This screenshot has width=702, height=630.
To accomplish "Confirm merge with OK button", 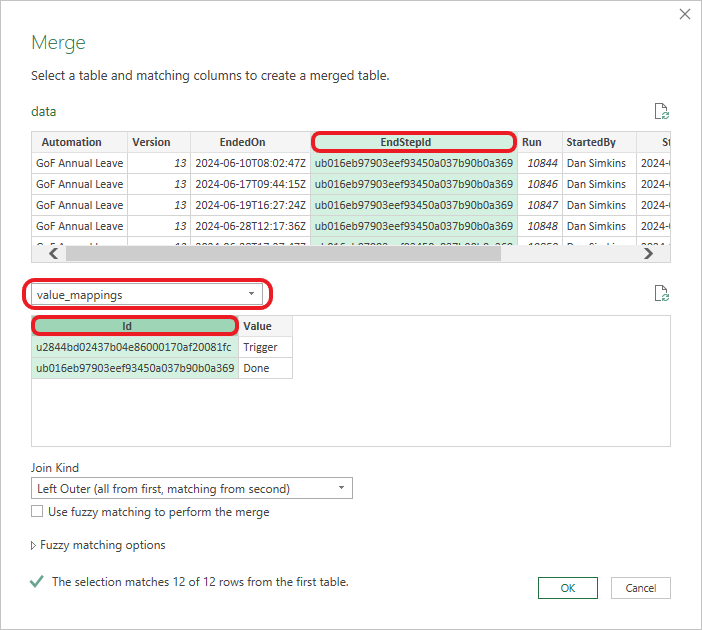I will [x=568, y=587].
